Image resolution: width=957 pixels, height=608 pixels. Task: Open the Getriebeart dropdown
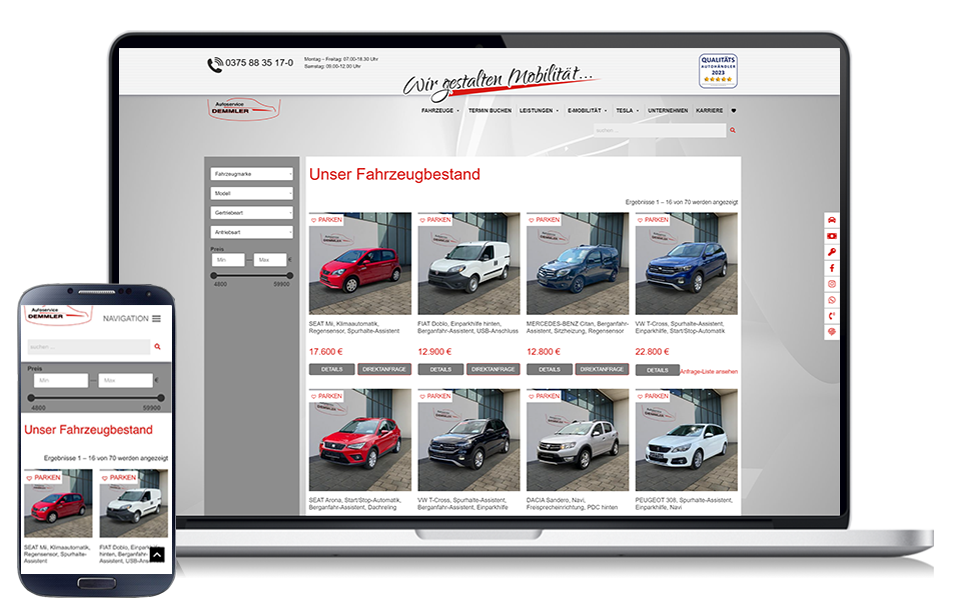251,212
